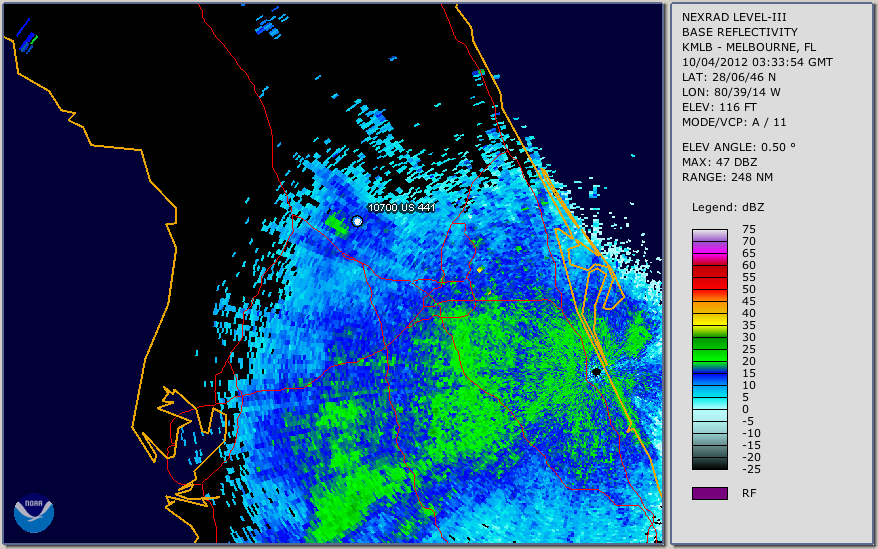Select the MAX: 47 DBZ value
Screen dimensions: 878x549
click(719, 162)
